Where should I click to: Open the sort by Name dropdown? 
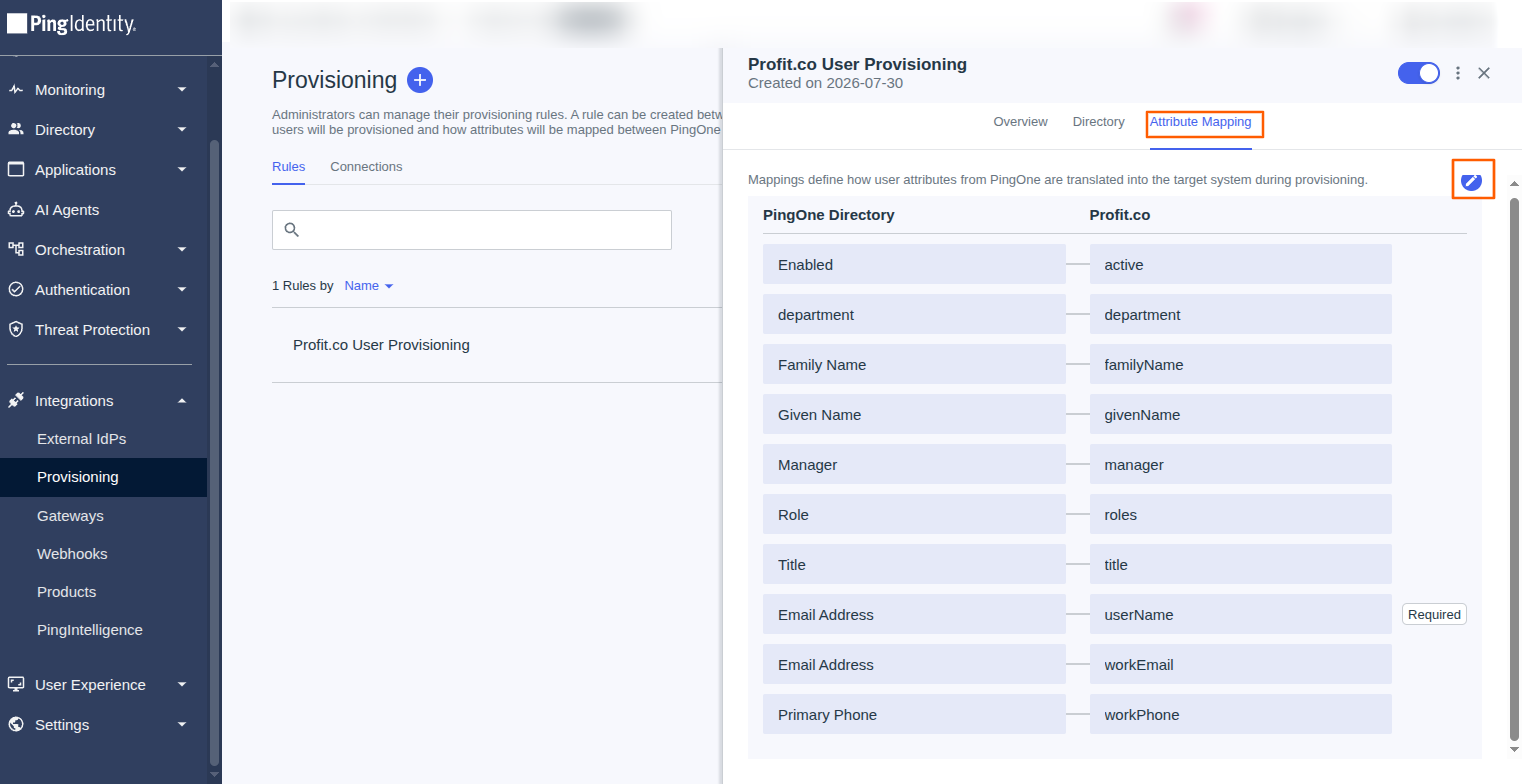369,286
